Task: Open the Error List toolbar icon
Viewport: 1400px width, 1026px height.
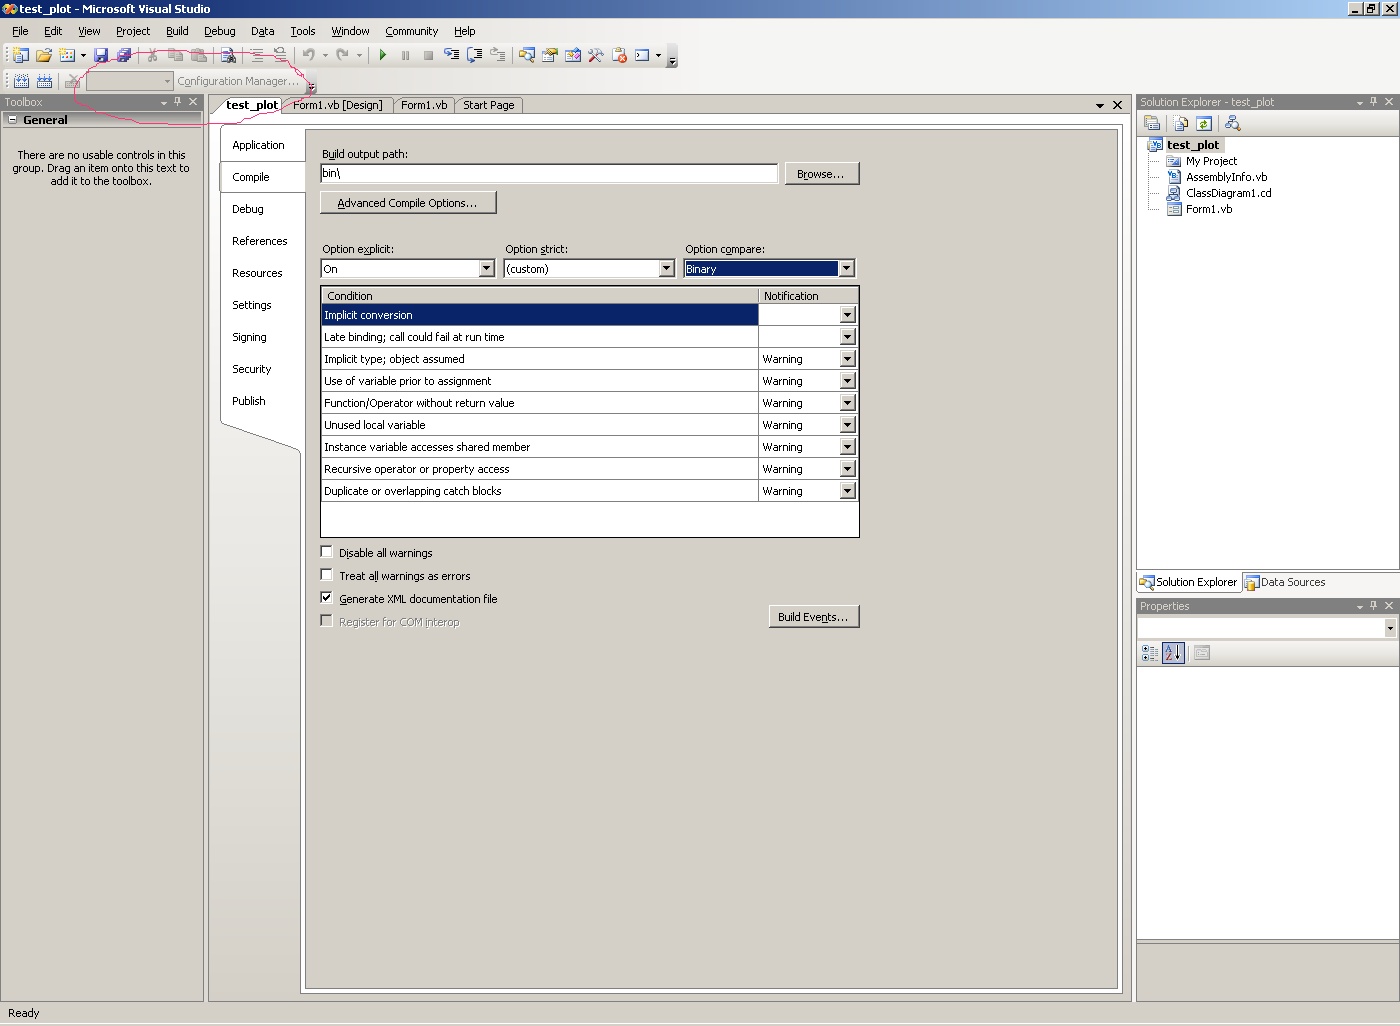Action: [x=620, y=55]
